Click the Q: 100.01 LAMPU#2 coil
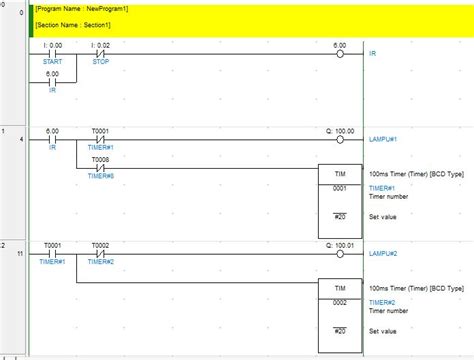Viewport: 474px width, 360px height. [x=340, y=254]
